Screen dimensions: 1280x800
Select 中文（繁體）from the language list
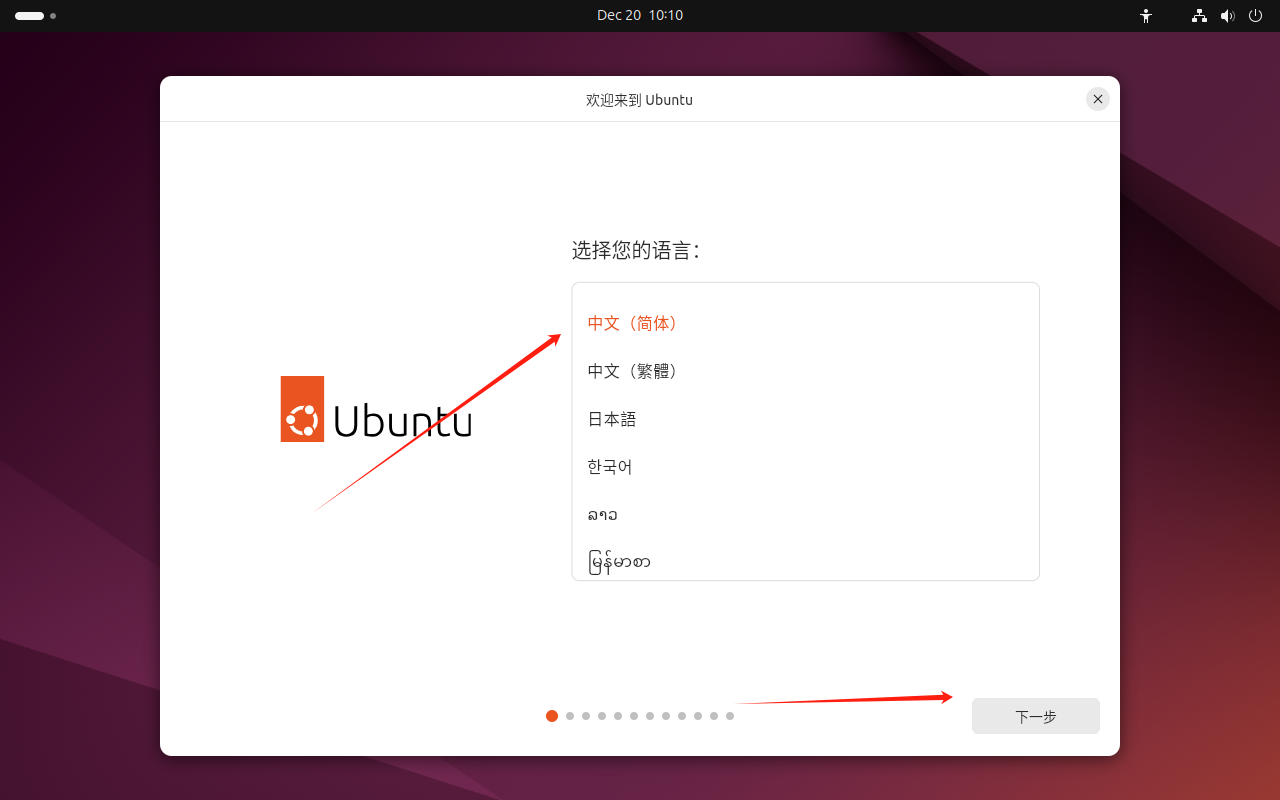tap(631, 370)
